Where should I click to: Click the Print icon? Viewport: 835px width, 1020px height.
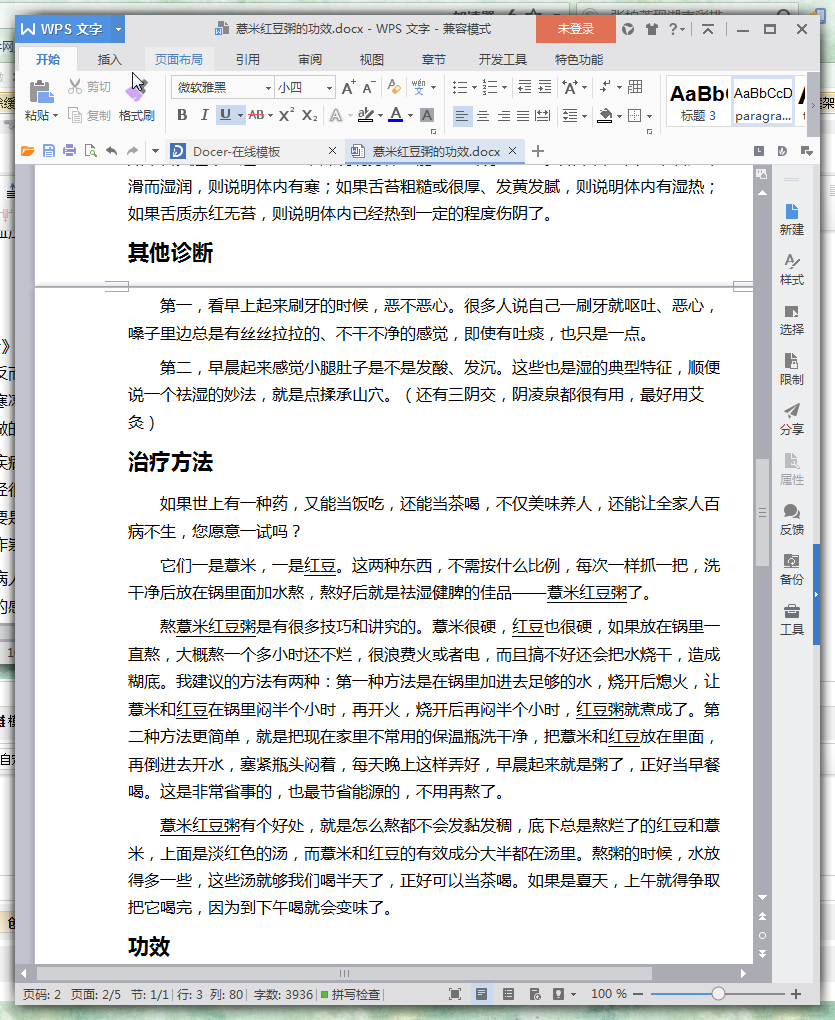(70, 151)
